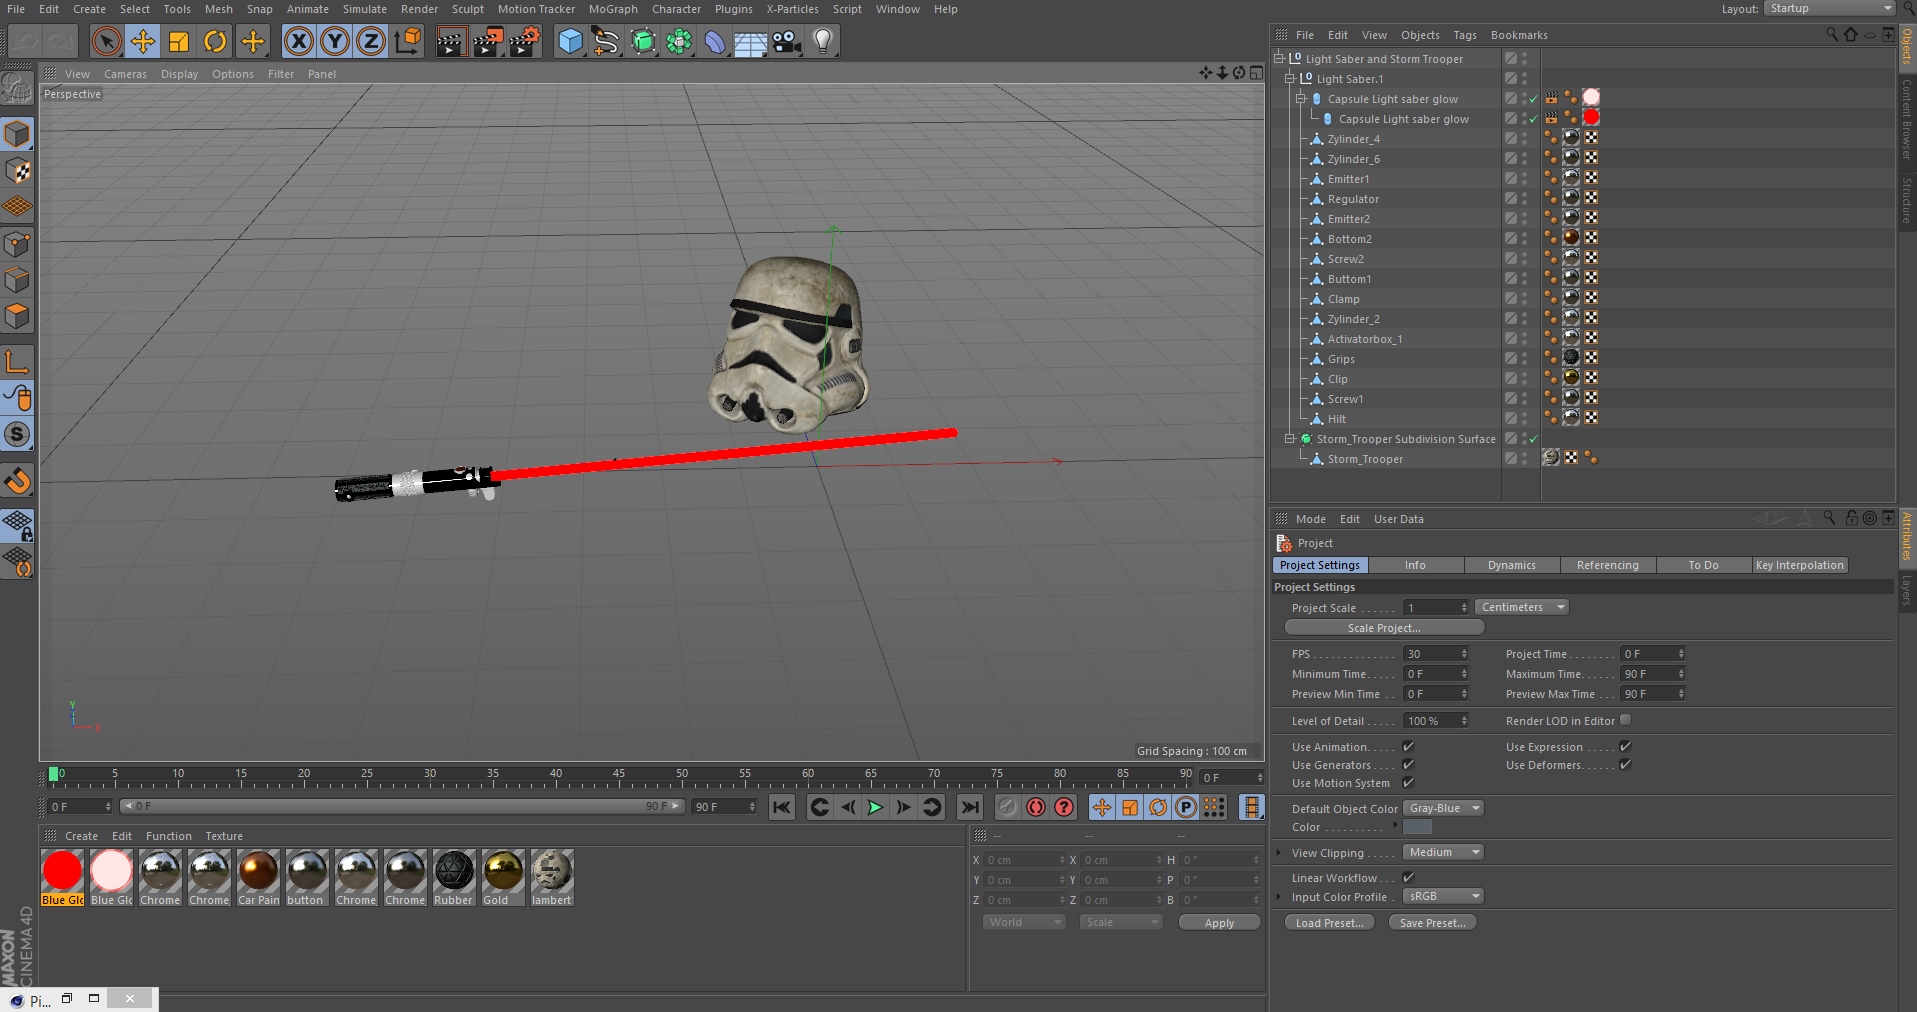Toggle visibility dots for Zylinder_4 object
Screen dimensions: 1917x1012
pyautogui.click(x=1525, y=139)
